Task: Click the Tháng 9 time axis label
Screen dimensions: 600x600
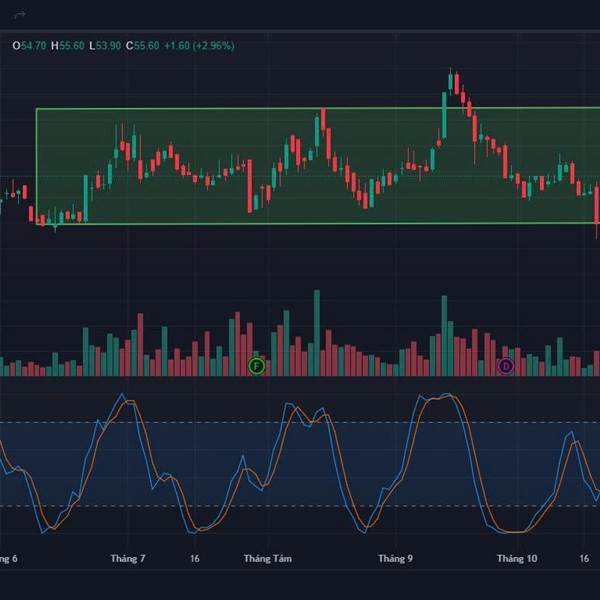Action: pyautogui.click(x=395, y=559)
